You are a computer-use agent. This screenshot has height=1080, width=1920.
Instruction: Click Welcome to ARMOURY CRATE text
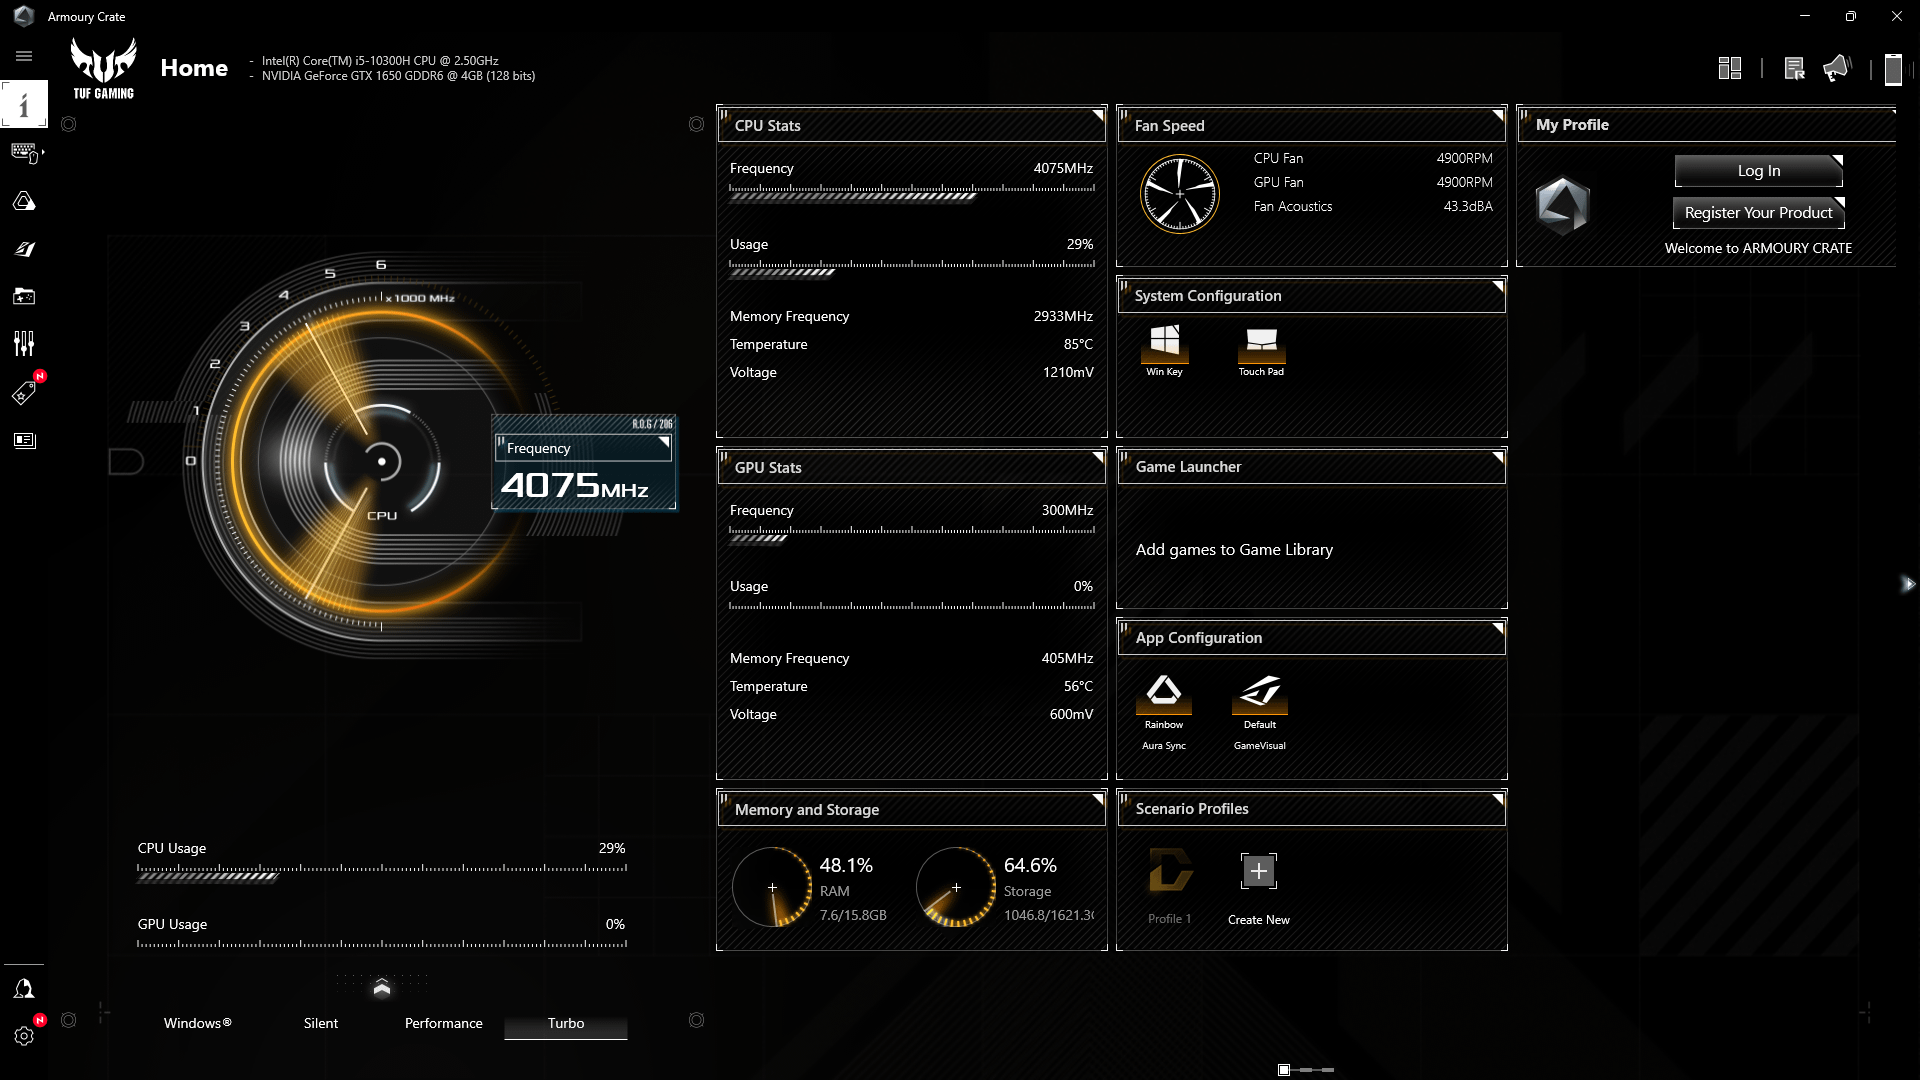pyautogui.click(x=1758, y=248)
